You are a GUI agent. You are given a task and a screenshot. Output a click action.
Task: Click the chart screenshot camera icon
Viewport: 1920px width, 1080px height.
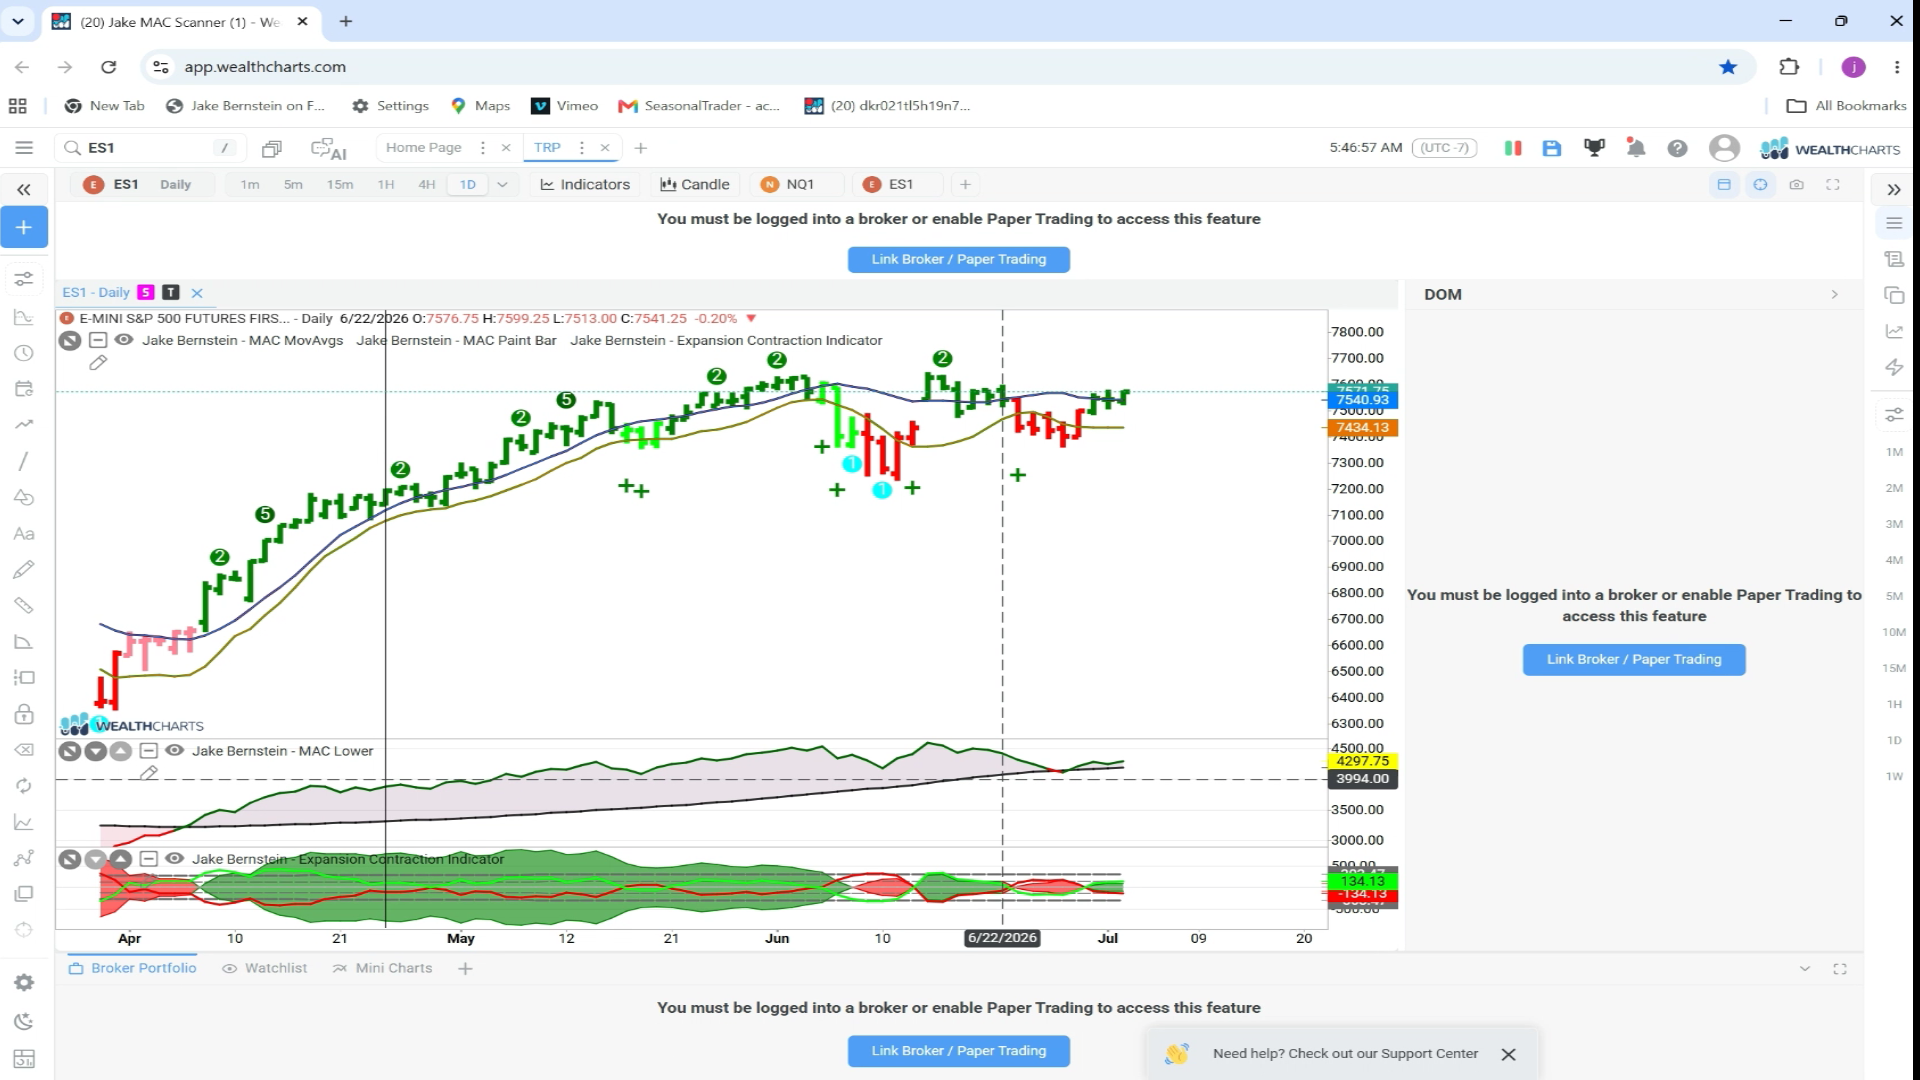[1797, 184]
